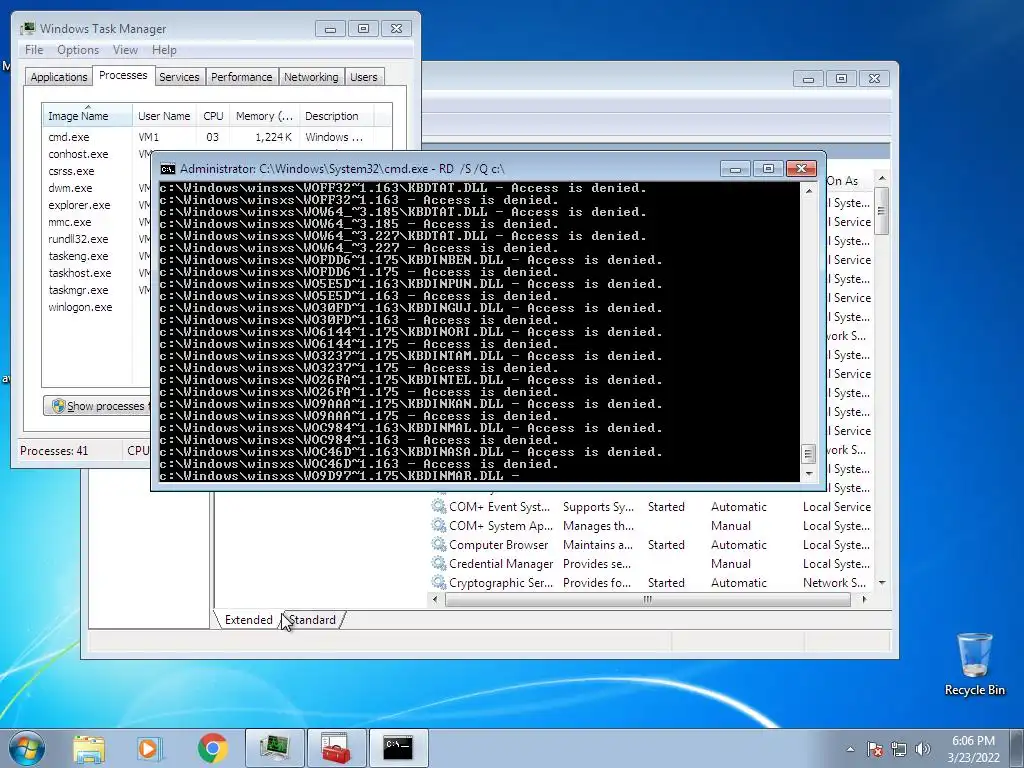
Task: Switch to the Applications tab
Action: (x=59, y=77)
